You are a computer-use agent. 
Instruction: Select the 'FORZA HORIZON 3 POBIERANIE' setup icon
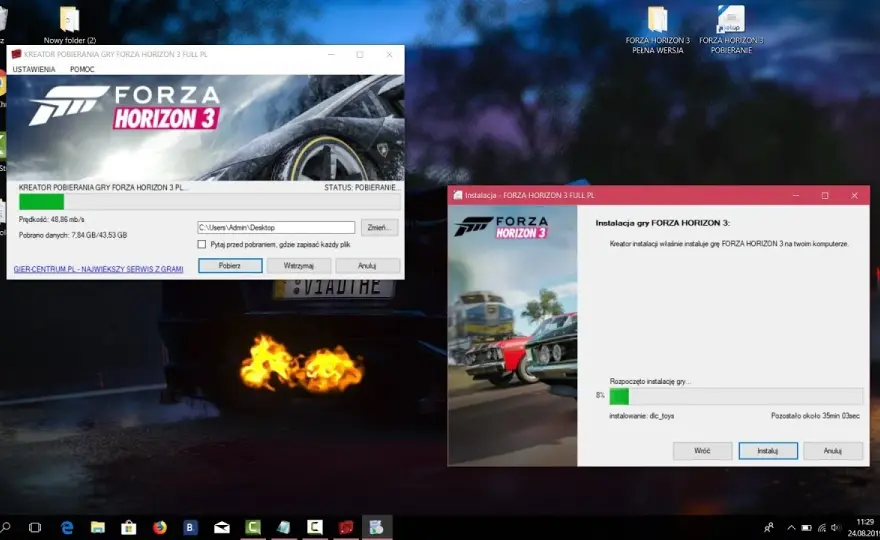pos(731,30)
